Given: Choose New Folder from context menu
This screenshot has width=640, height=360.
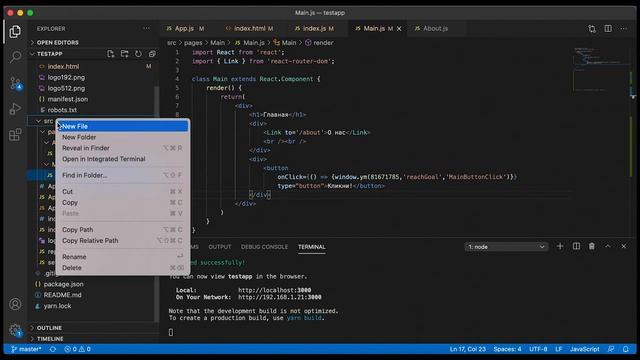Looking at the screenshot, I should point(122,137).
